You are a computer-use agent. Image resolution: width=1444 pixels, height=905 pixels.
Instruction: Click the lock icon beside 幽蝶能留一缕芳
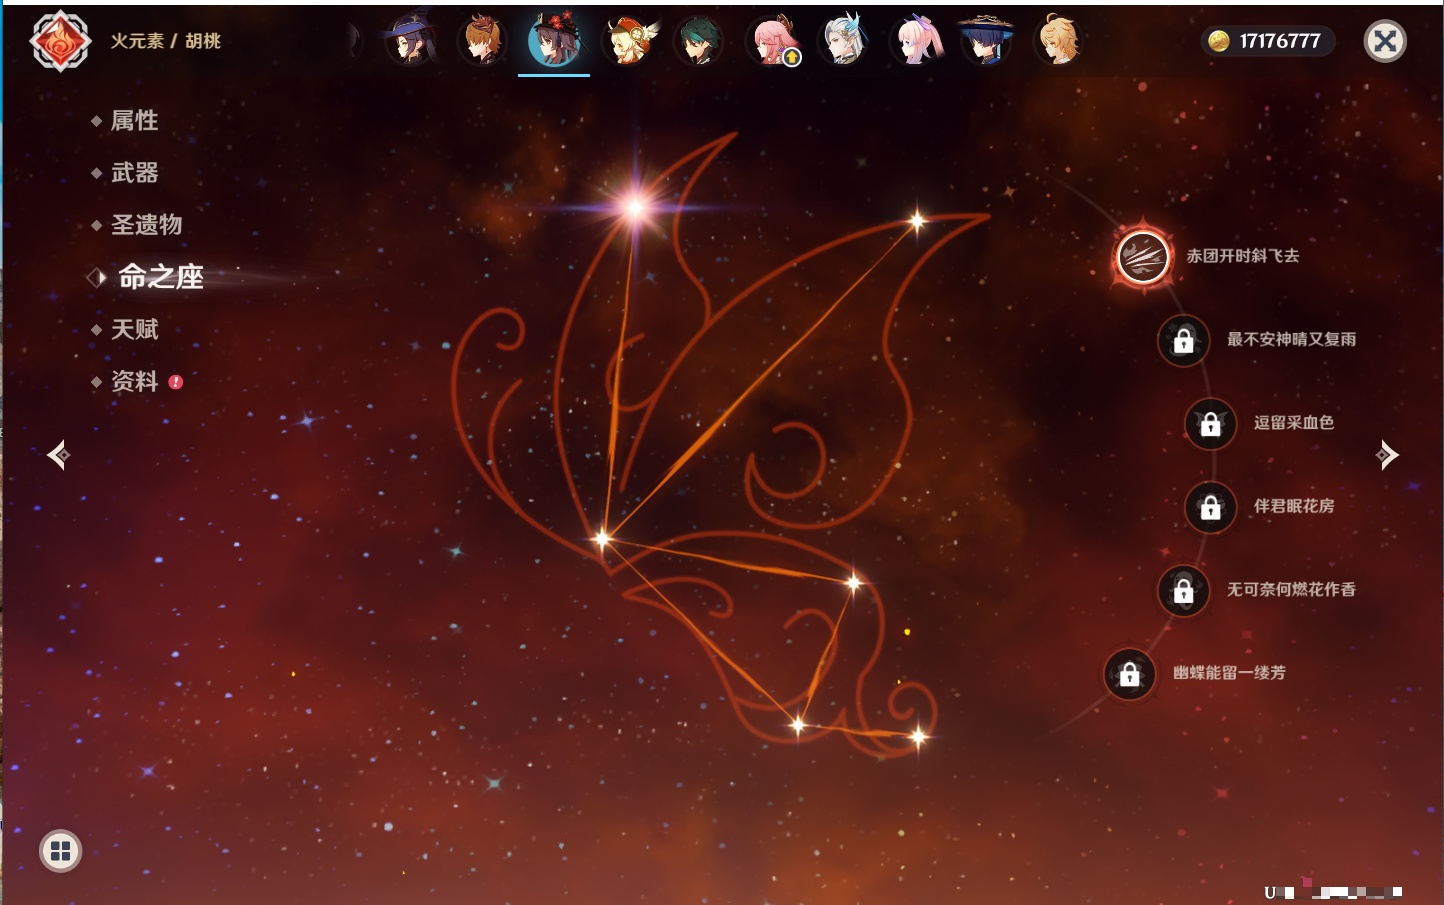point(1129,674)
